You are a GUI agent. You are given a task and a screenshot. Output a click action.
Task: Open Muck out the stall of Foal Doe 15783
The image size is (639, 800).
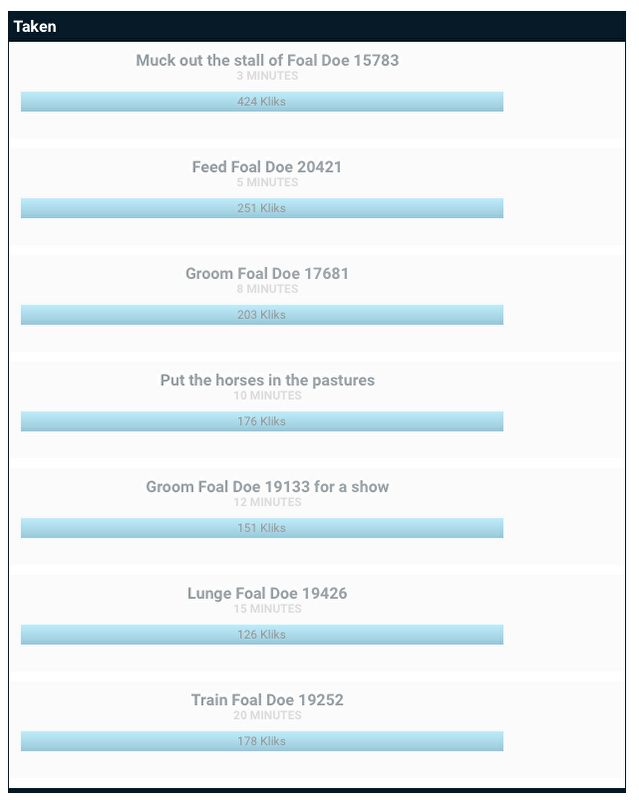coord(267,60)
